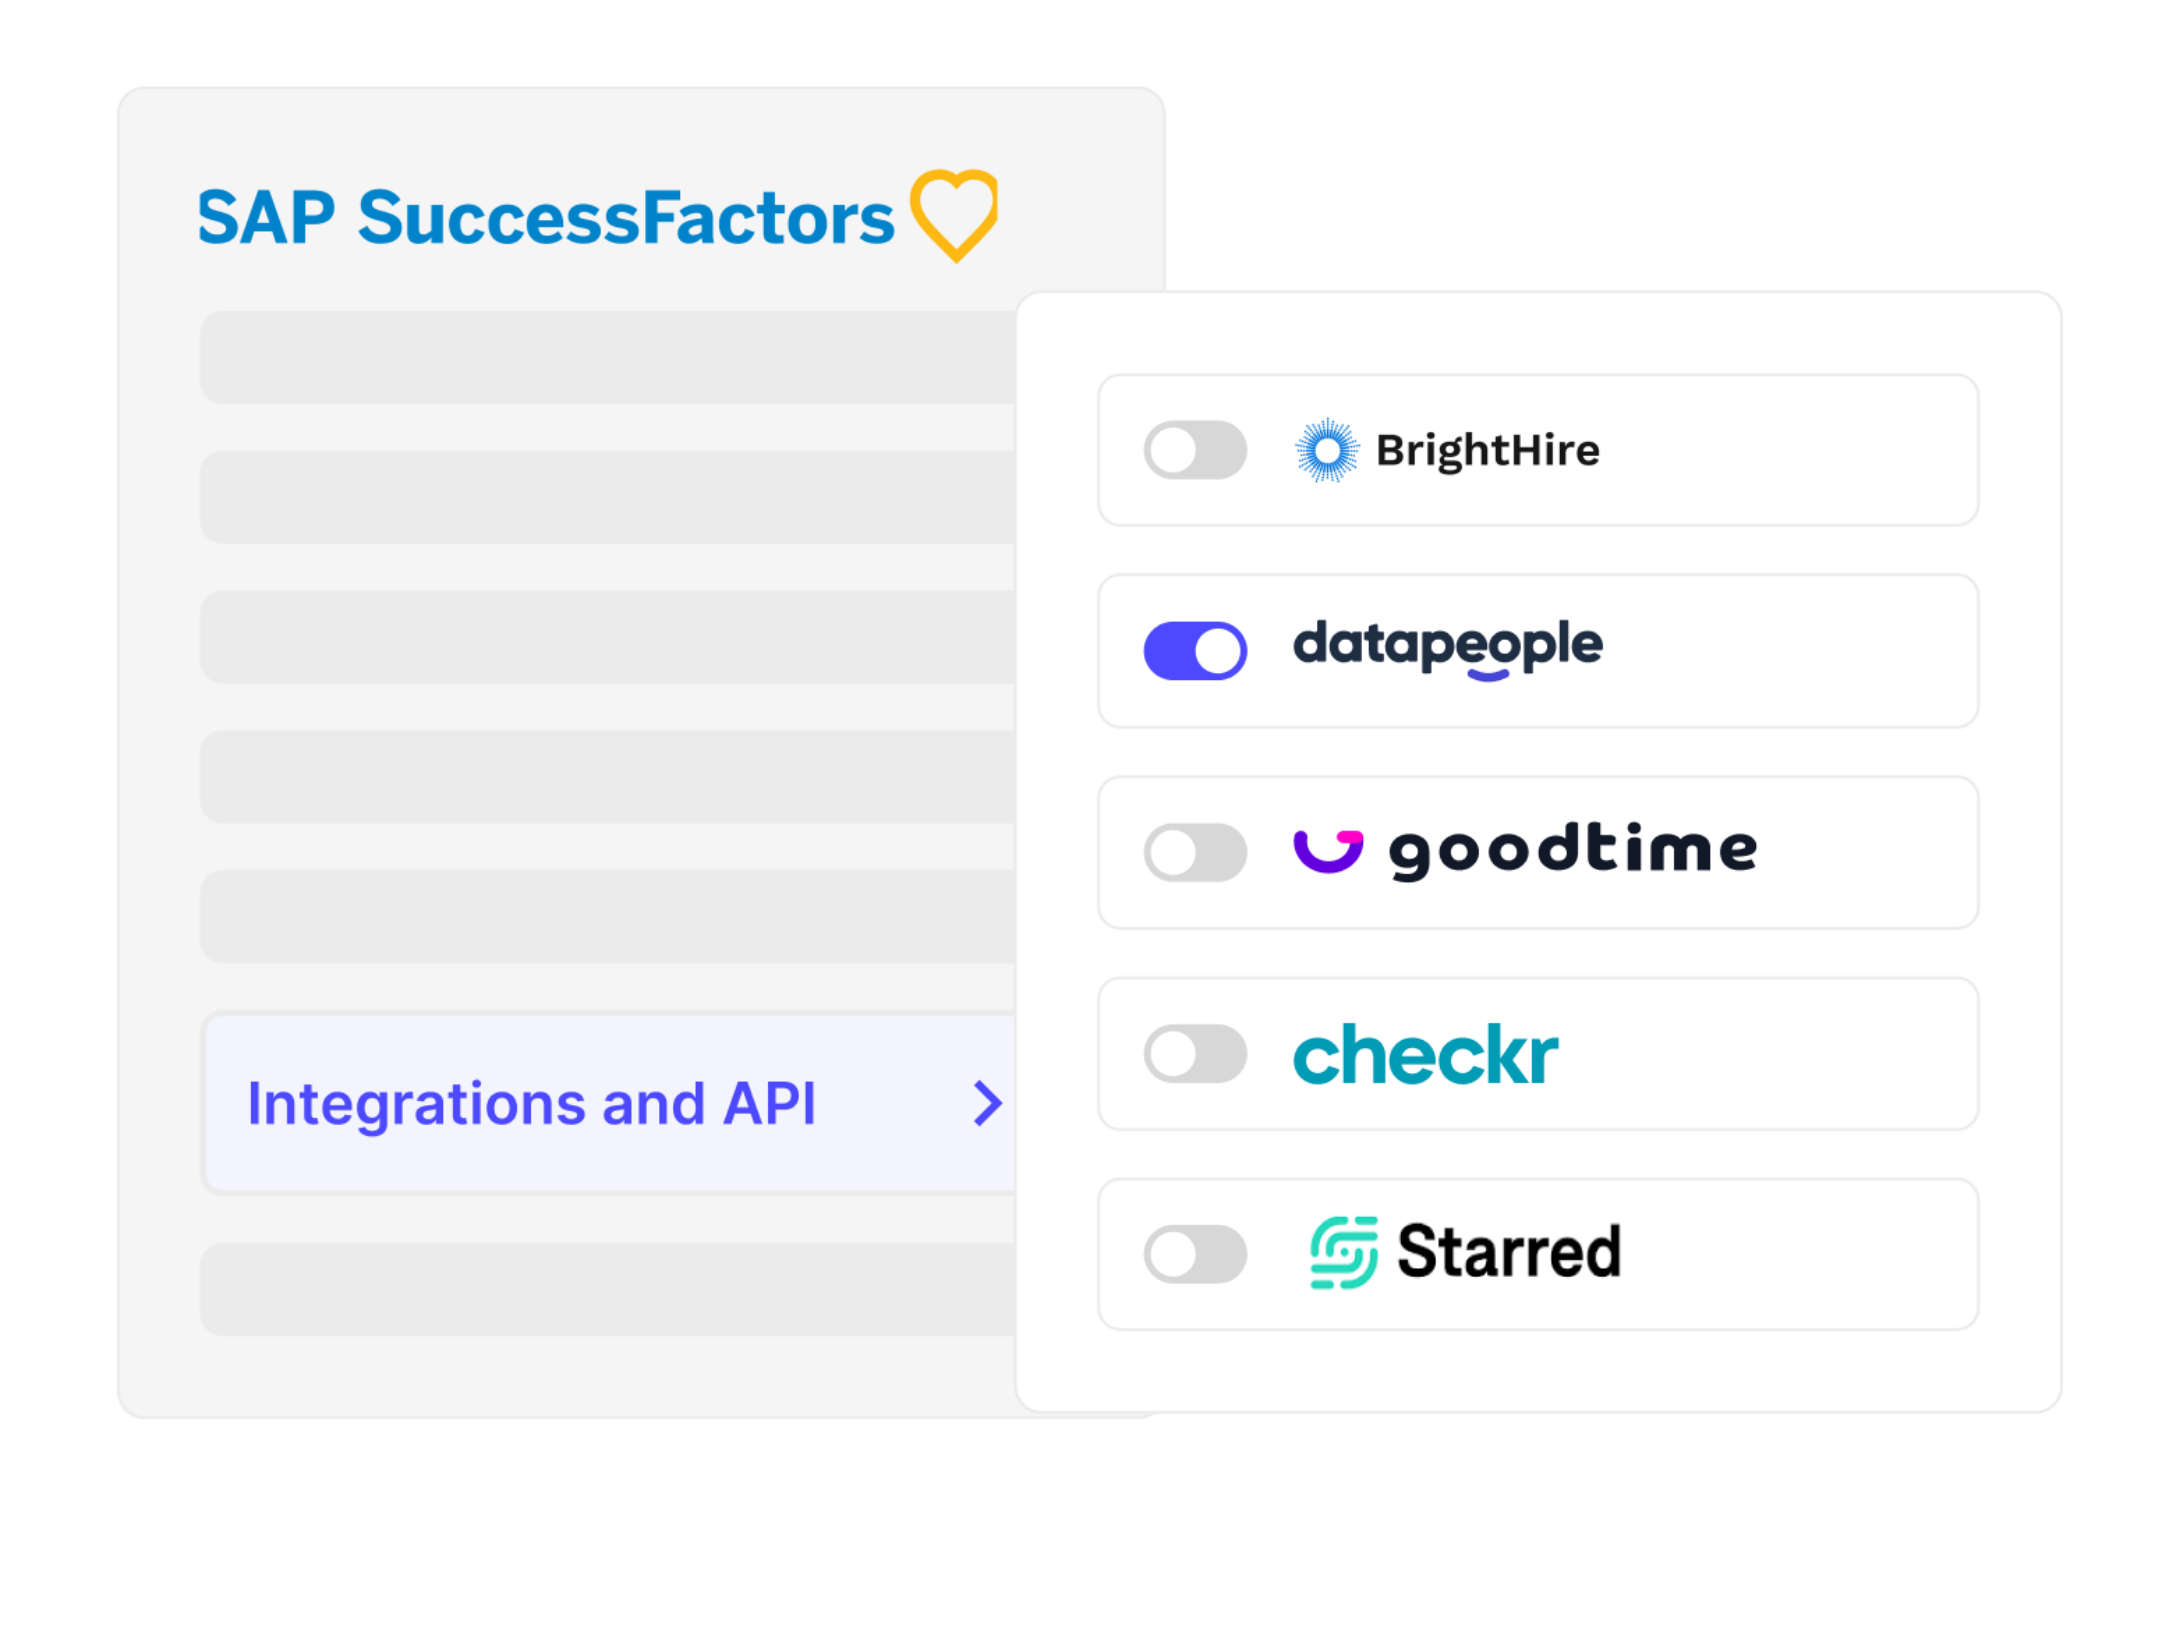The image size is (2180, 1628).
Task: Click the goodtime wordmark text
Action: coord(1572,850)
